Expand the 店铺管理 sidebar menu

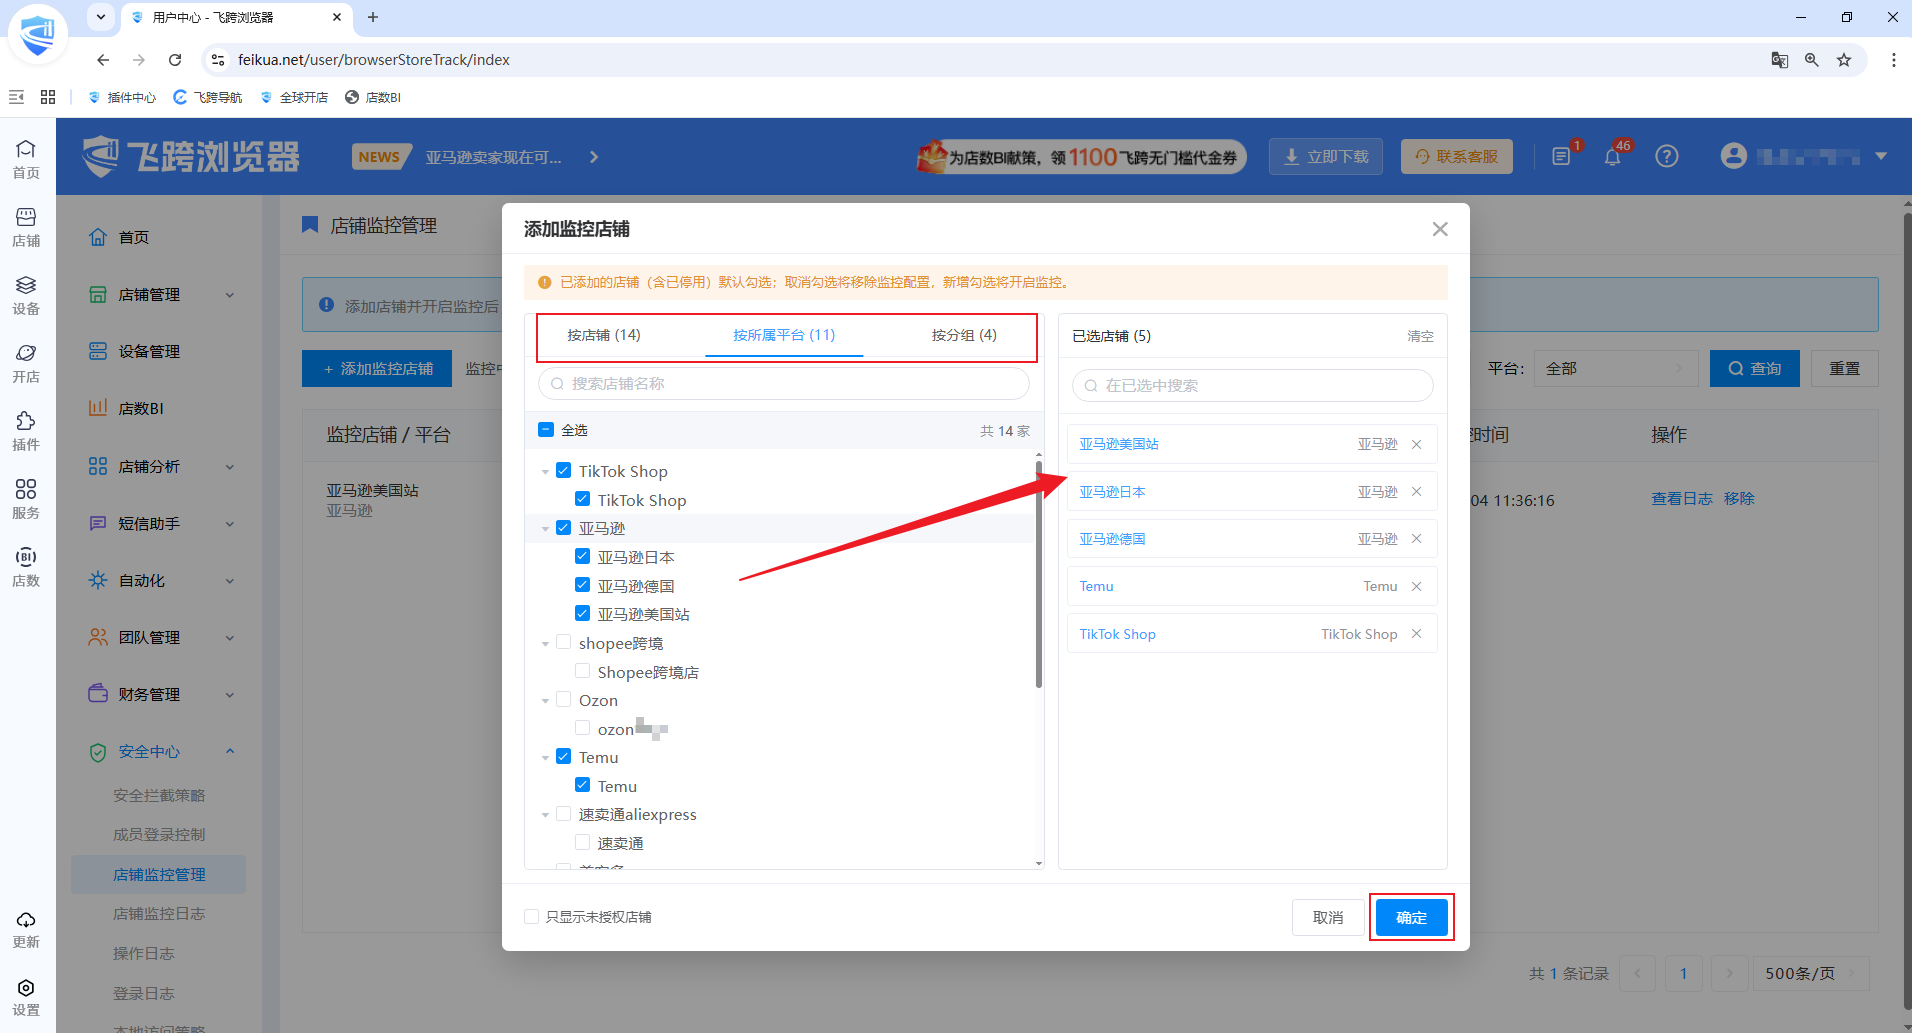(161, 295)
